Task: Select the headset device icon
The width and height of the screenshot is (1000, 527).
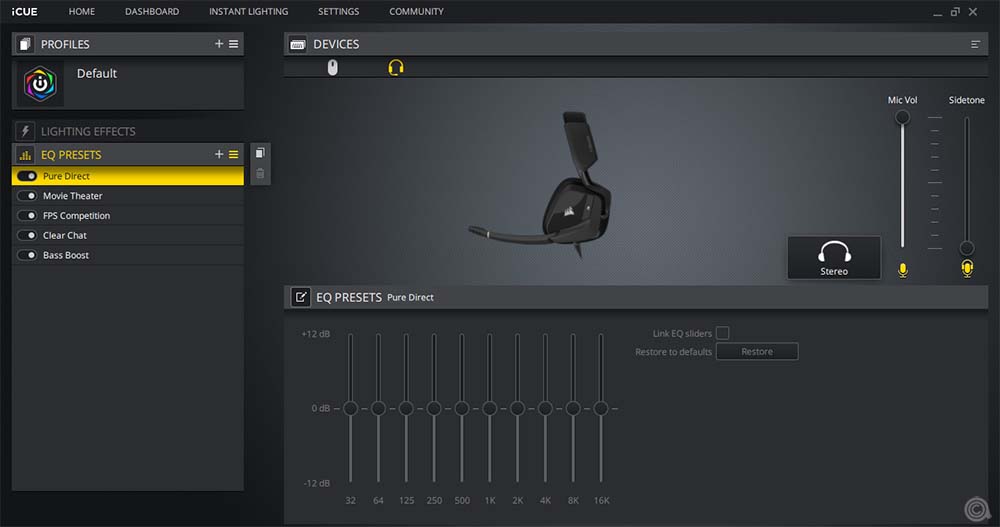Action: [396, 67]
